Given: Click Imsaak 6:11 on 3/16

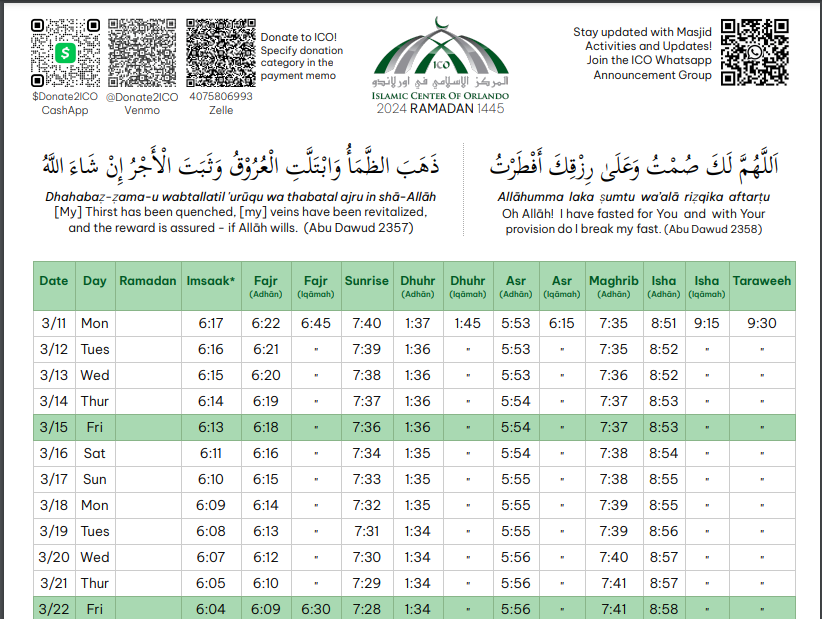Looking at the screenshot, I should [211, 453].
